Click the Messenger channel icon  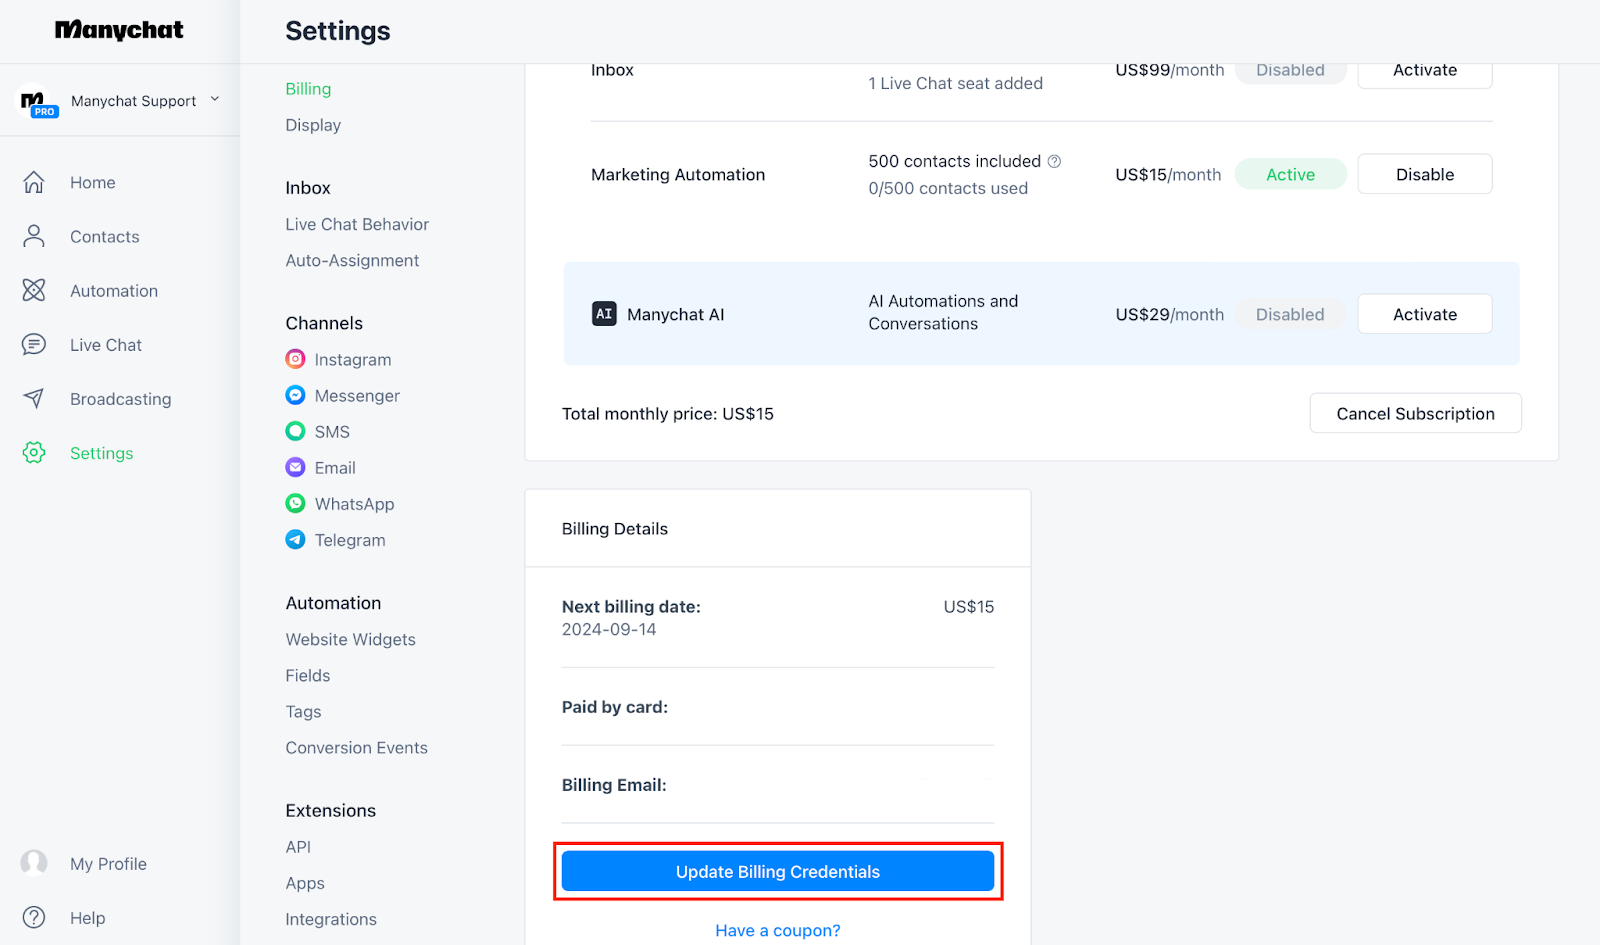pos(295,395)
